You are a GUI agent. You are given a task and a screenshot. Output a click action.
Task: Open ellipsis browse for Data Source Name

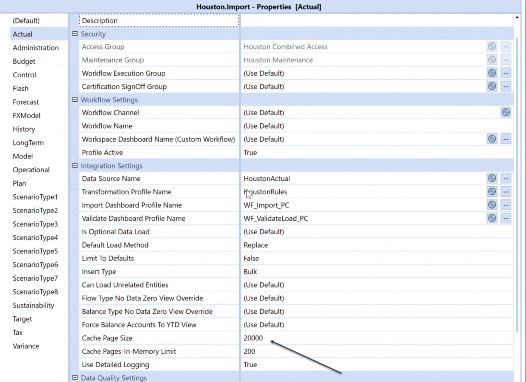coord(506,178)
